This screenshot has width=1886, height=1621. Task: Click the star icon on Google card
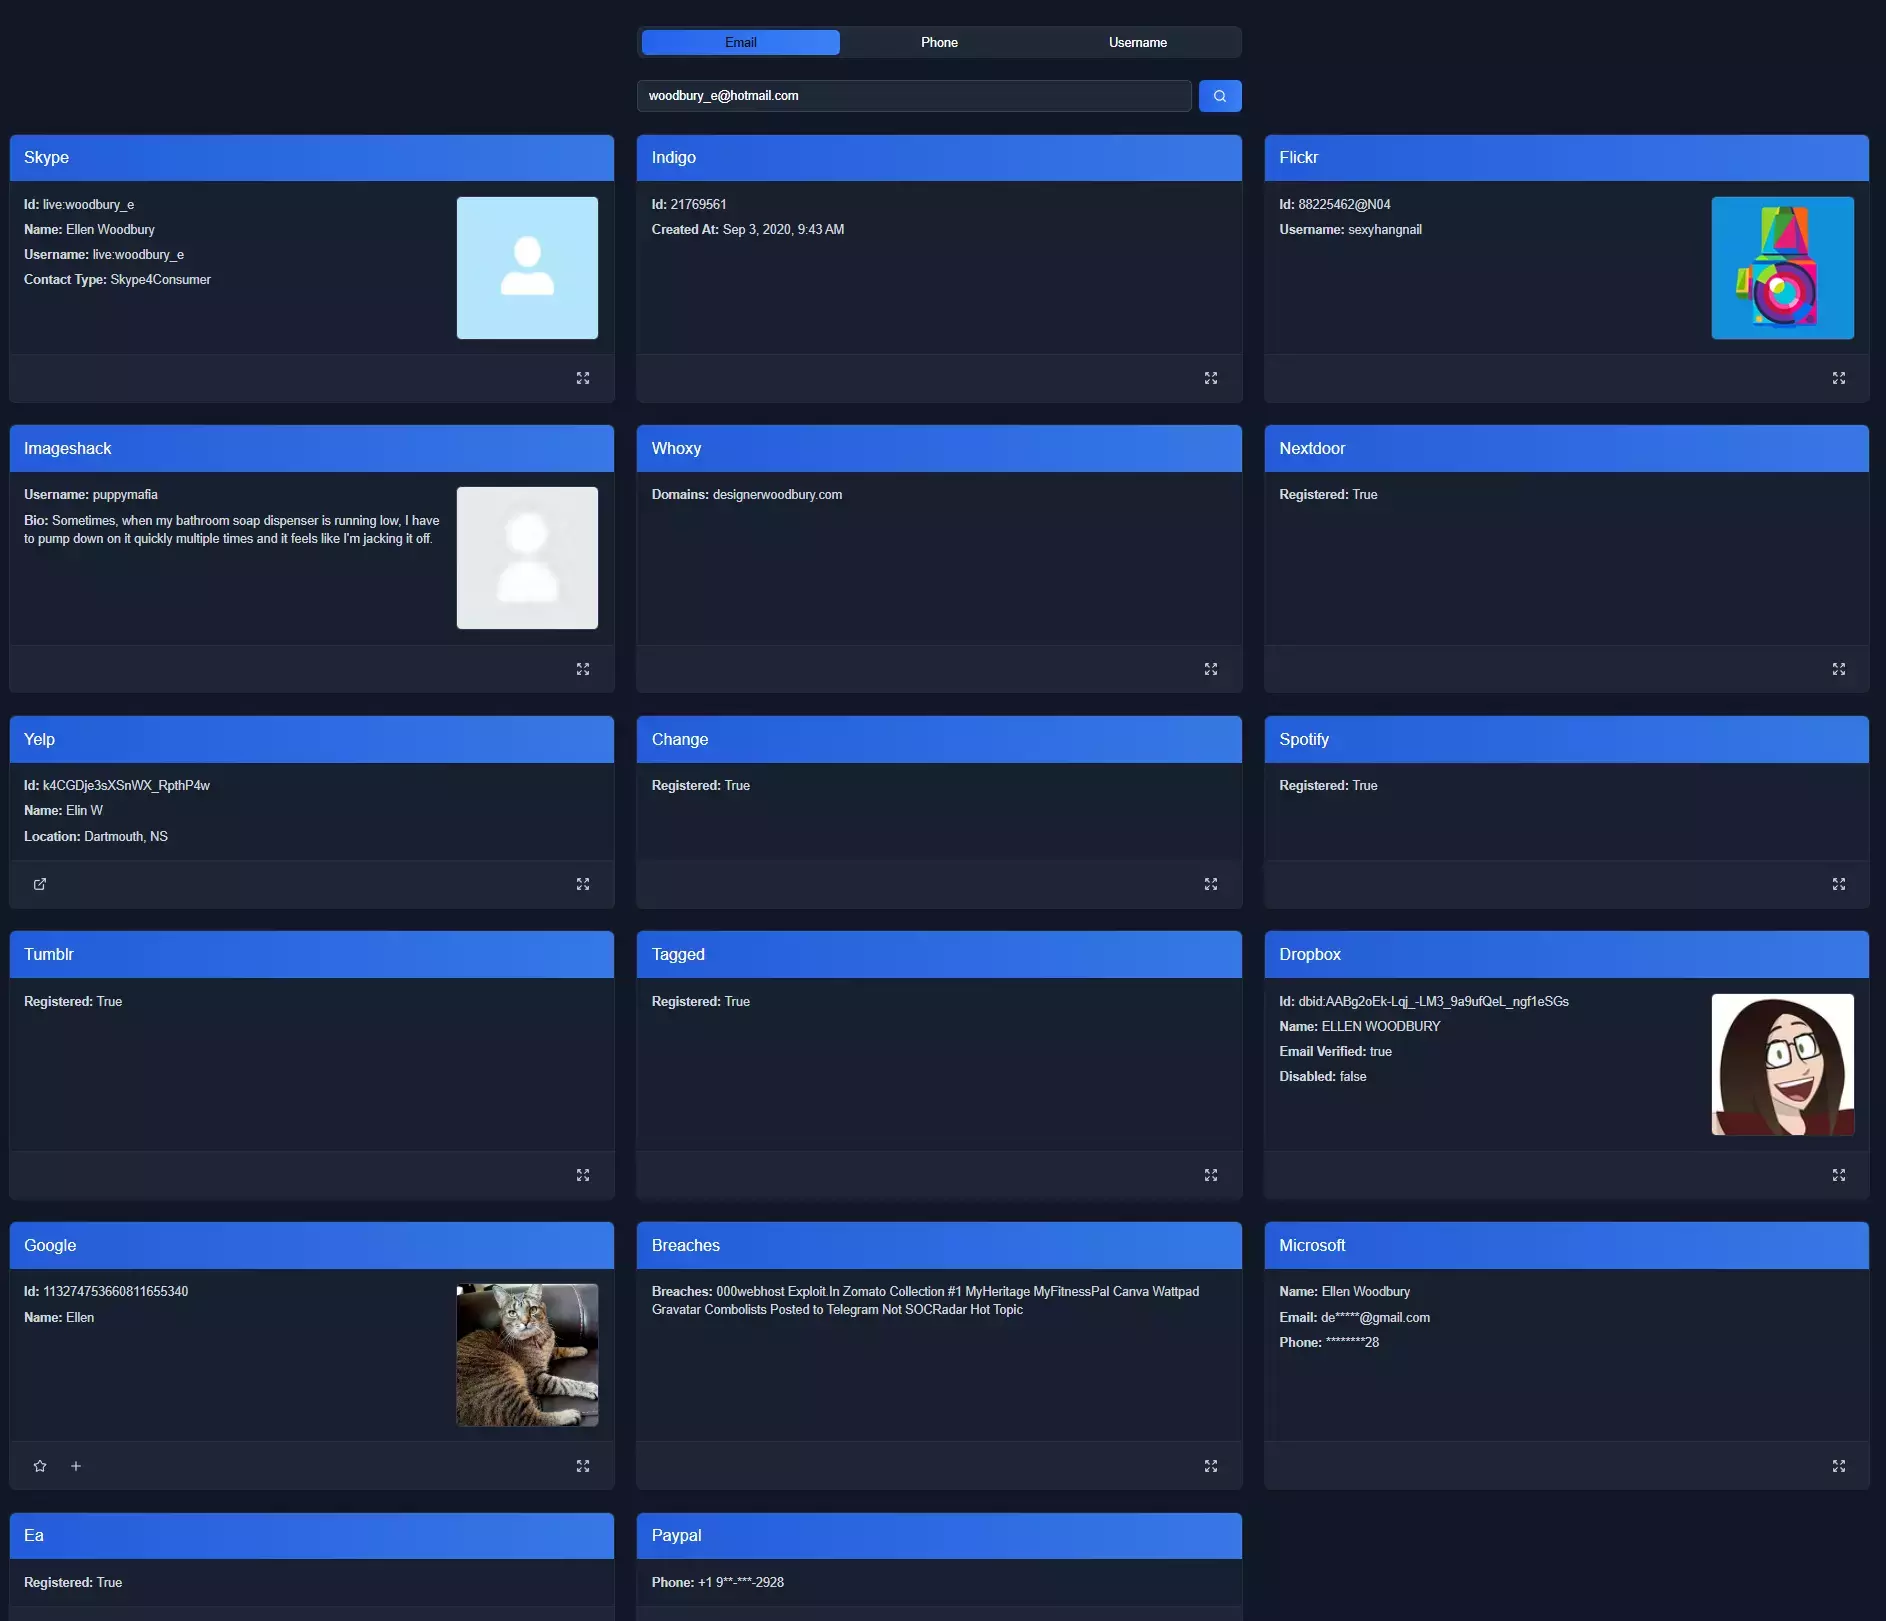click(x=40, y=1466)
